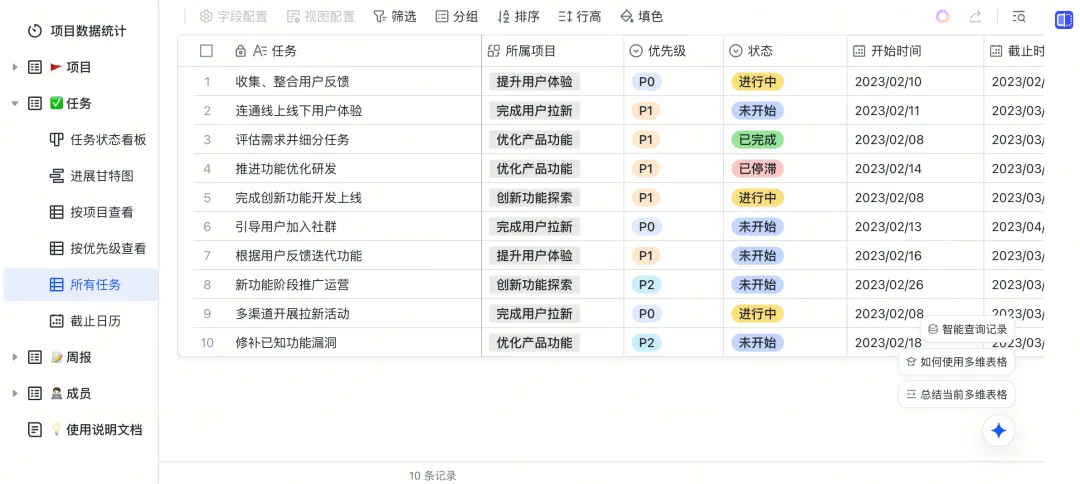Click the 排序 sort tool
The image size is (1080, 484).
pos(518,17)
